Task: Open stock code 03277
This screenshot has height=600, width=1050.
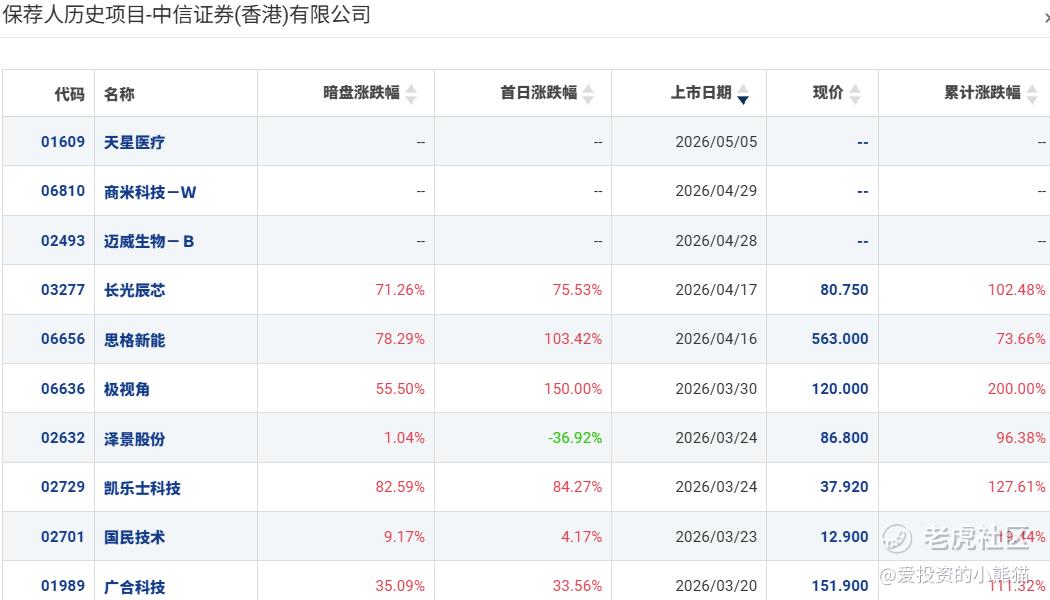Action: point(63,290)
